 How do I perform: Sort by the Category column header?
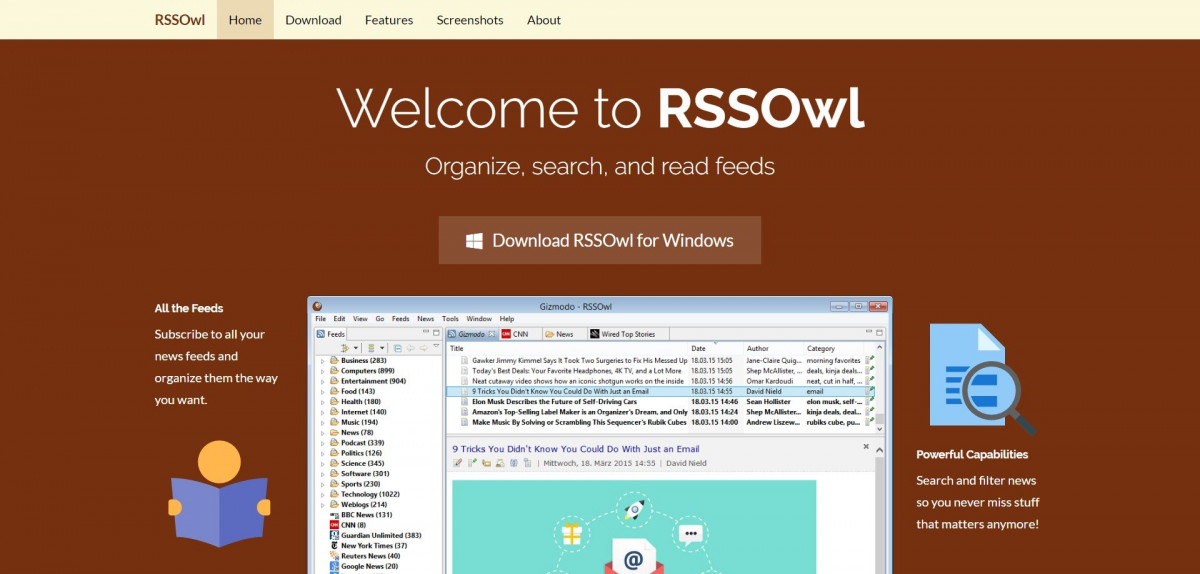pos(821,348)
